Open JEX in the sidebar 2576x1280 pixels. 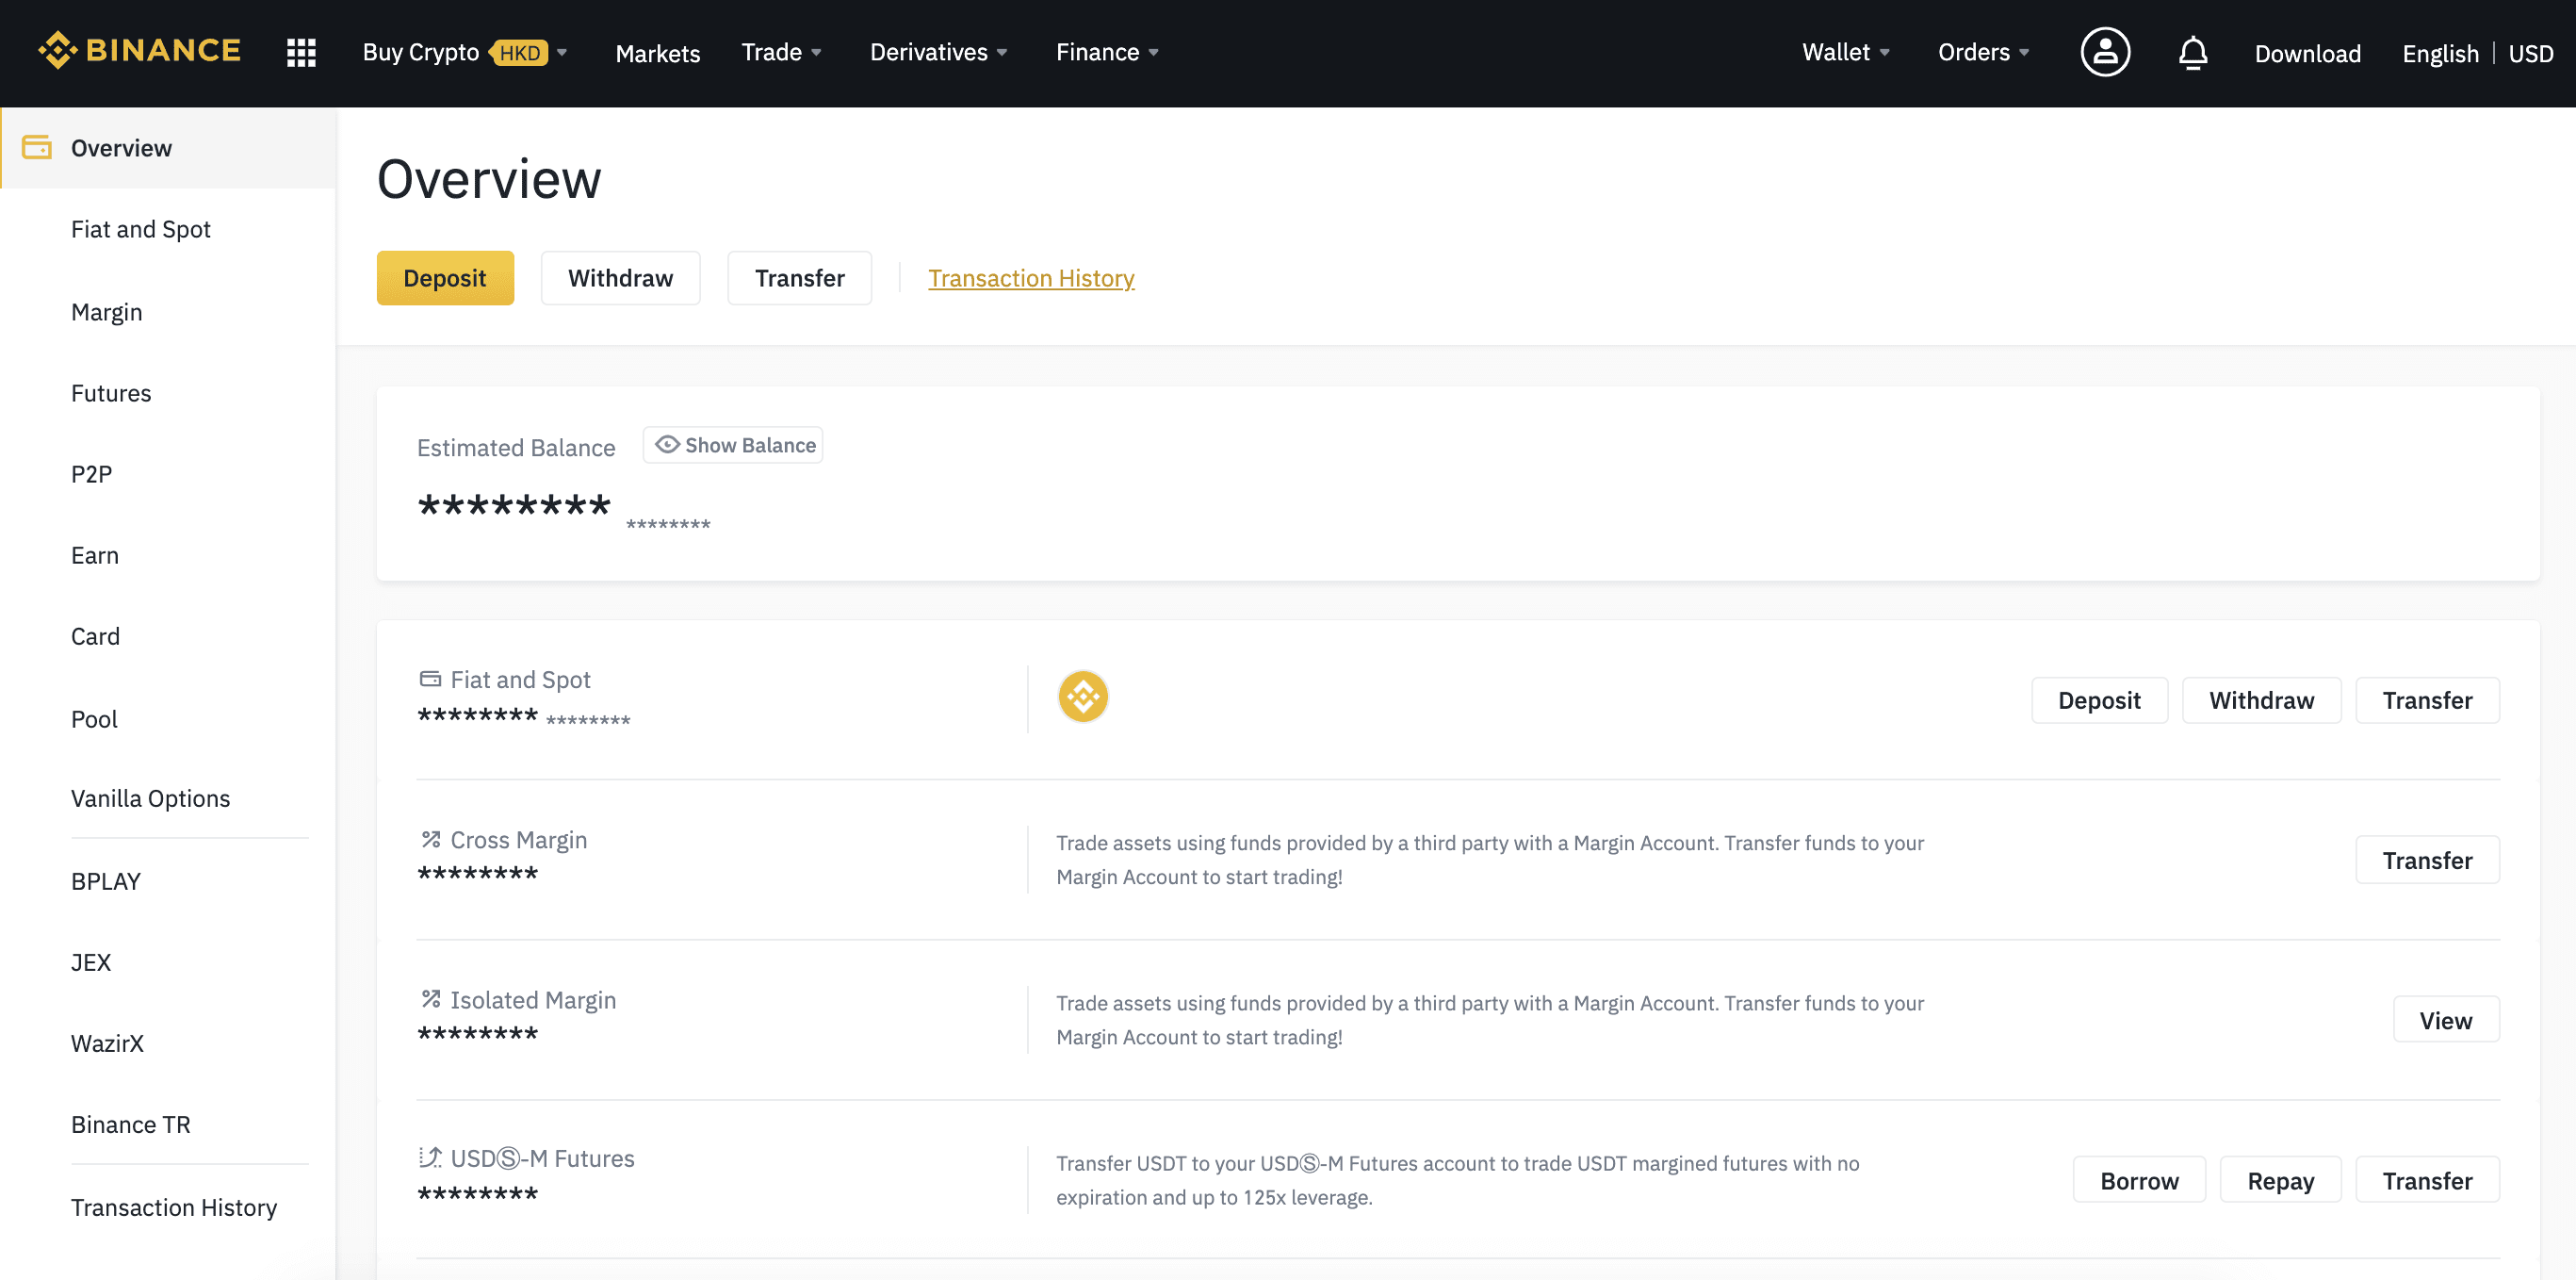tap(91, 962)
